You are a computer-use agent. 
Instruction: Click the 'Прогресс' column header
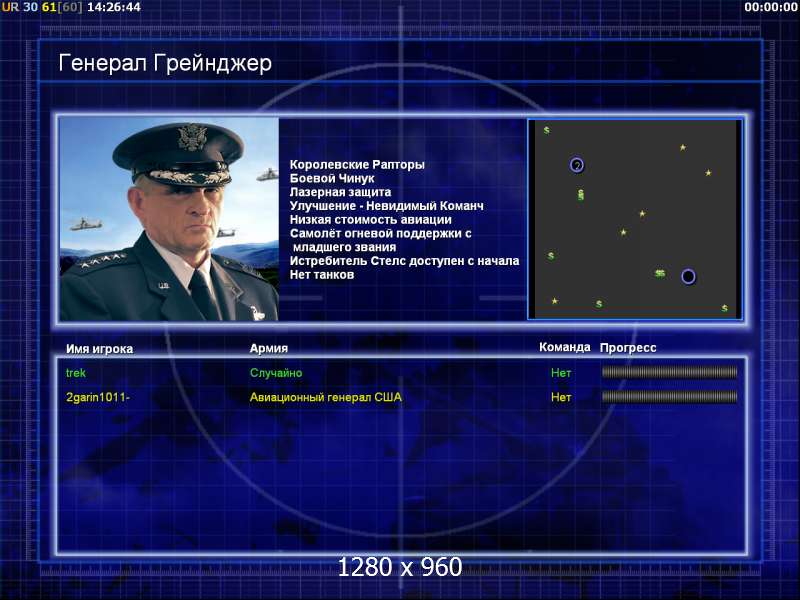628,348
